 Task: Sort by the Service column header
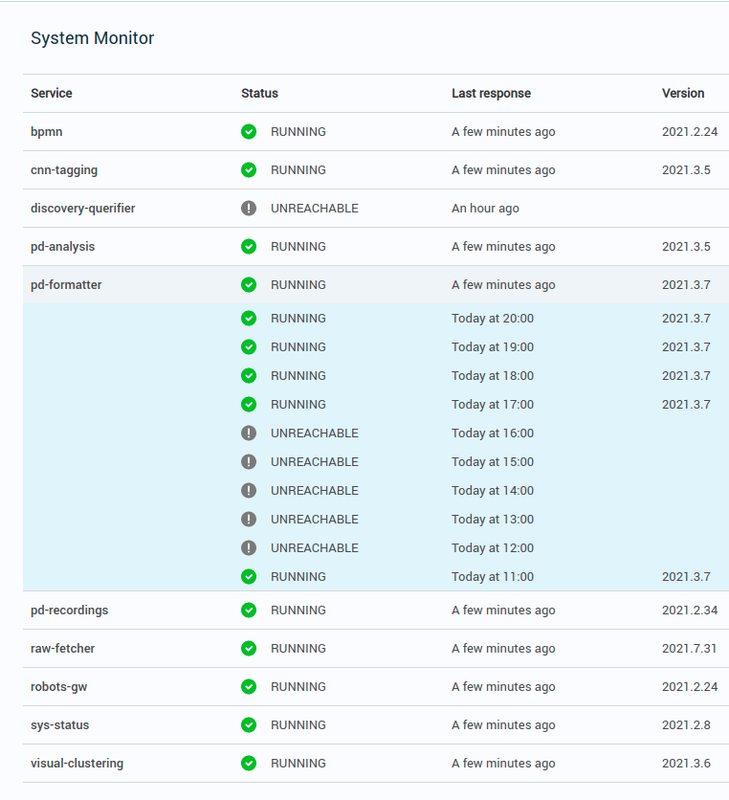point(52,93)
